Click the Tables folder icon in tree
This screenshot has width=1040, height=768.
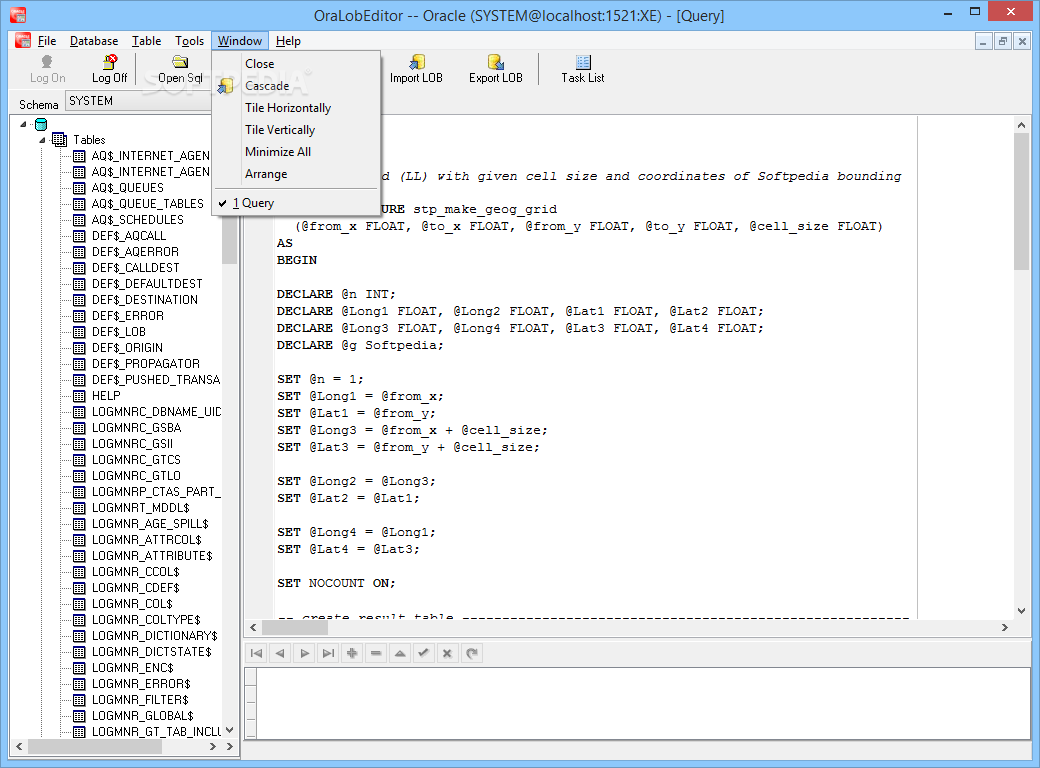click(59, 139)
